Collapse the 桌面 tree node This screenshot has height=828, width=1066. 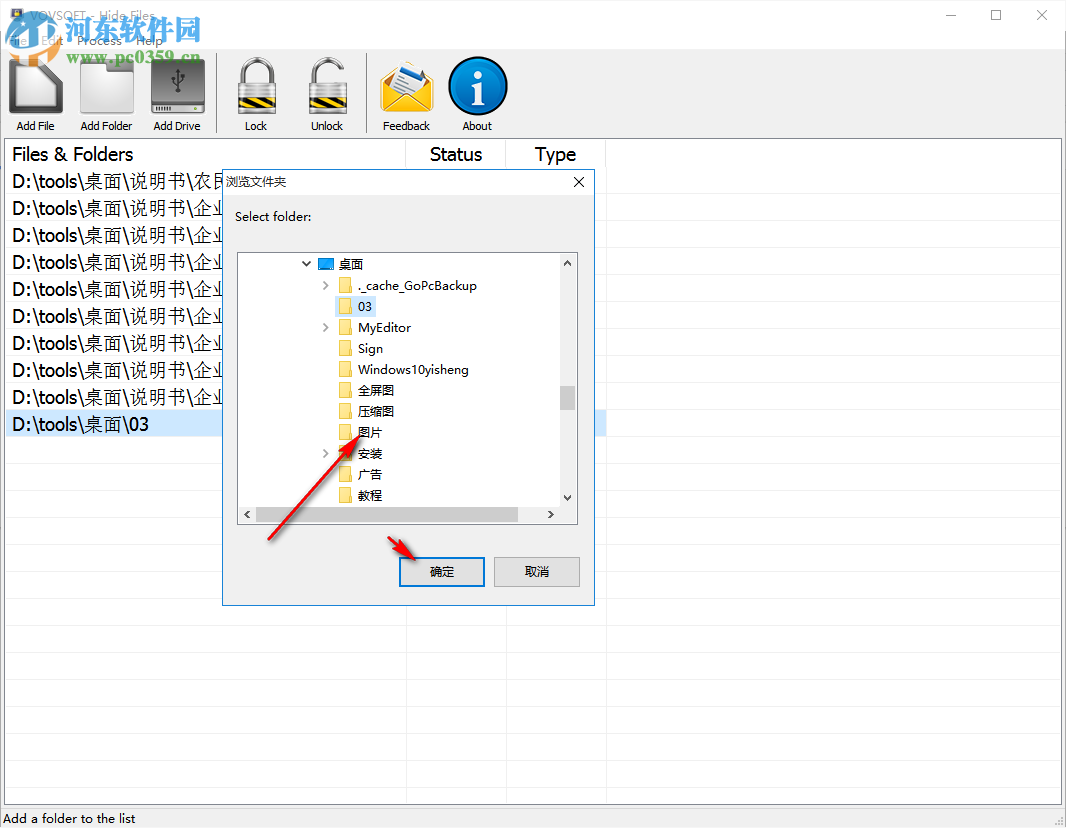pyautogui.click(x=306, y=264)
